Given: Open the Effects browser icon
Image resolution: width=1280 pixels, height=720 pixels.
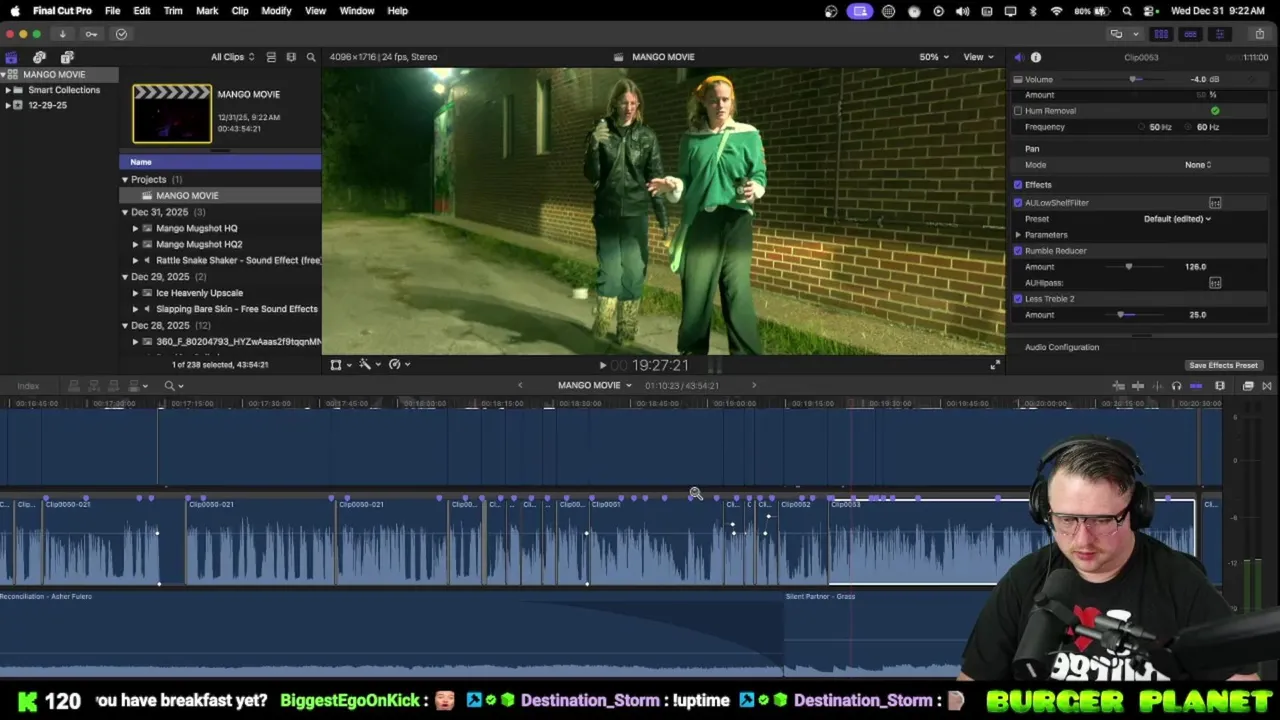Looking at the screenshot, I should [1248, 386].
